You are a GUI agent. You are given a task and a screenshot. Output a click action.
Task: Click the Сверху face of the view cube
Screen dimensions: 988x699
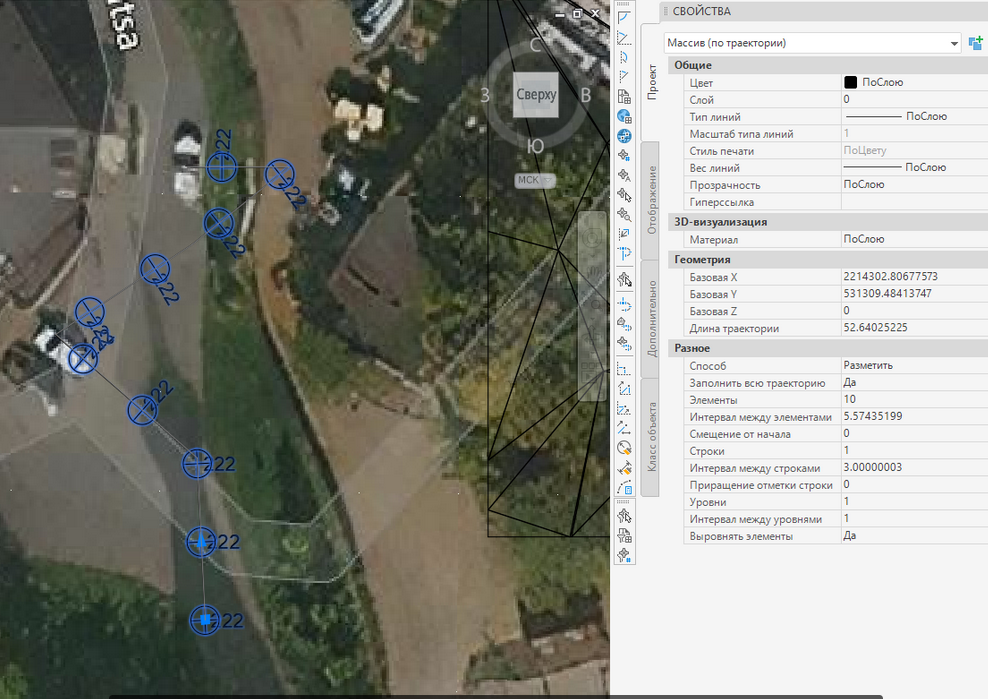(x=535, y=94)
